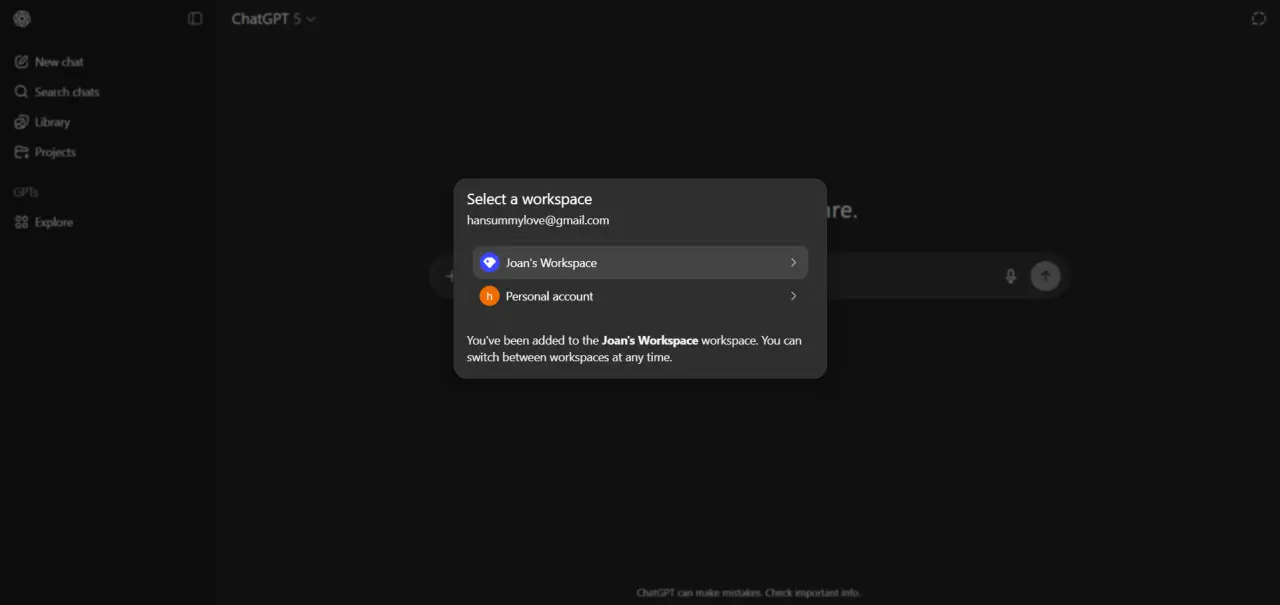
Task: Collapse sidebar using the panel toggle icon
Action: pyautogui.click(x=195, y=19)
